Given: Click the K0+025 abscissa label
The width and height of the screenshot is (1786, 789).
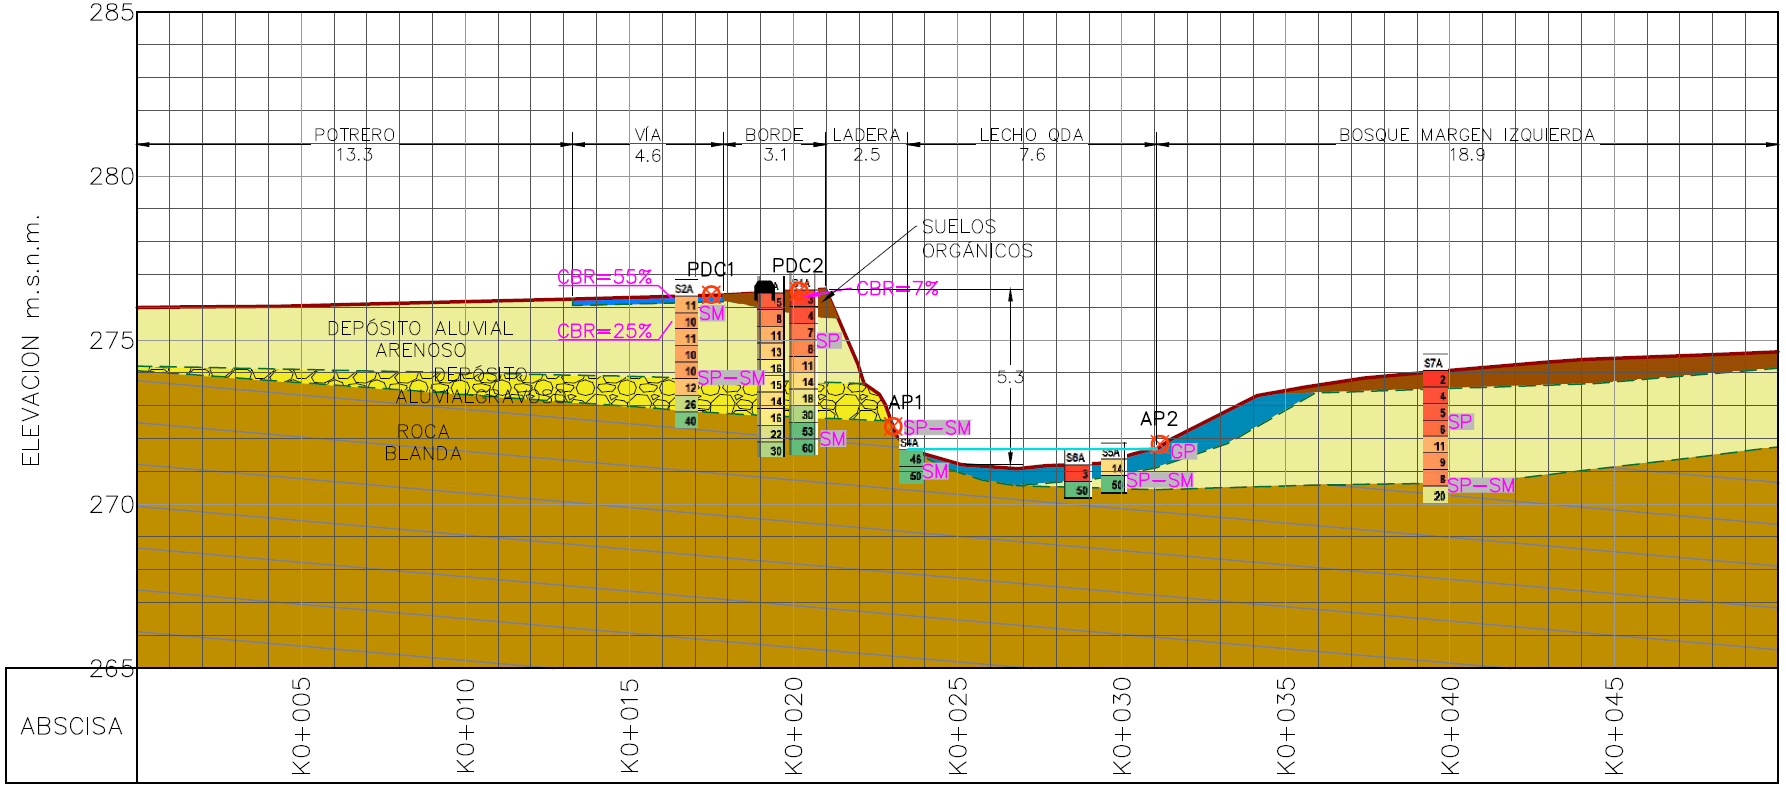Looking at the screenshot, I should tap(958, 726).
